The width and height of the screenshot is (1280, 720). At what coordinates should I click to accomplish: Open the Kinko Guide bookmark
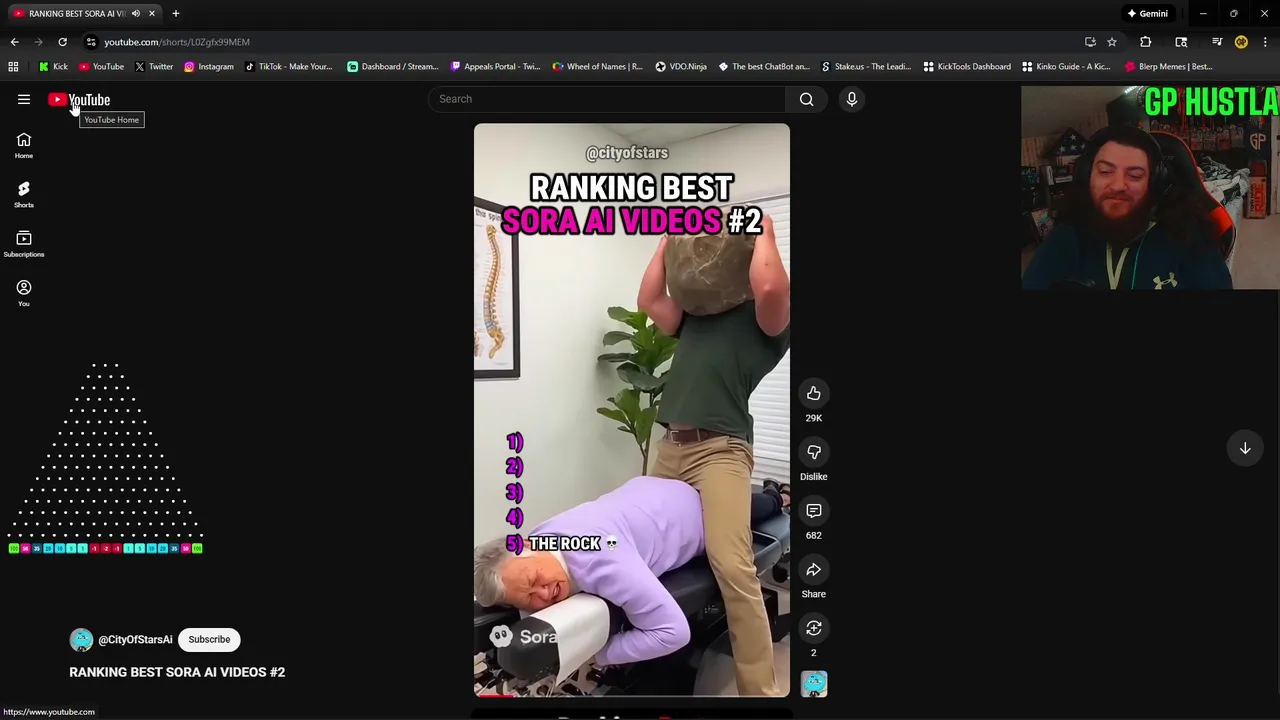[x=1066, y=67]
